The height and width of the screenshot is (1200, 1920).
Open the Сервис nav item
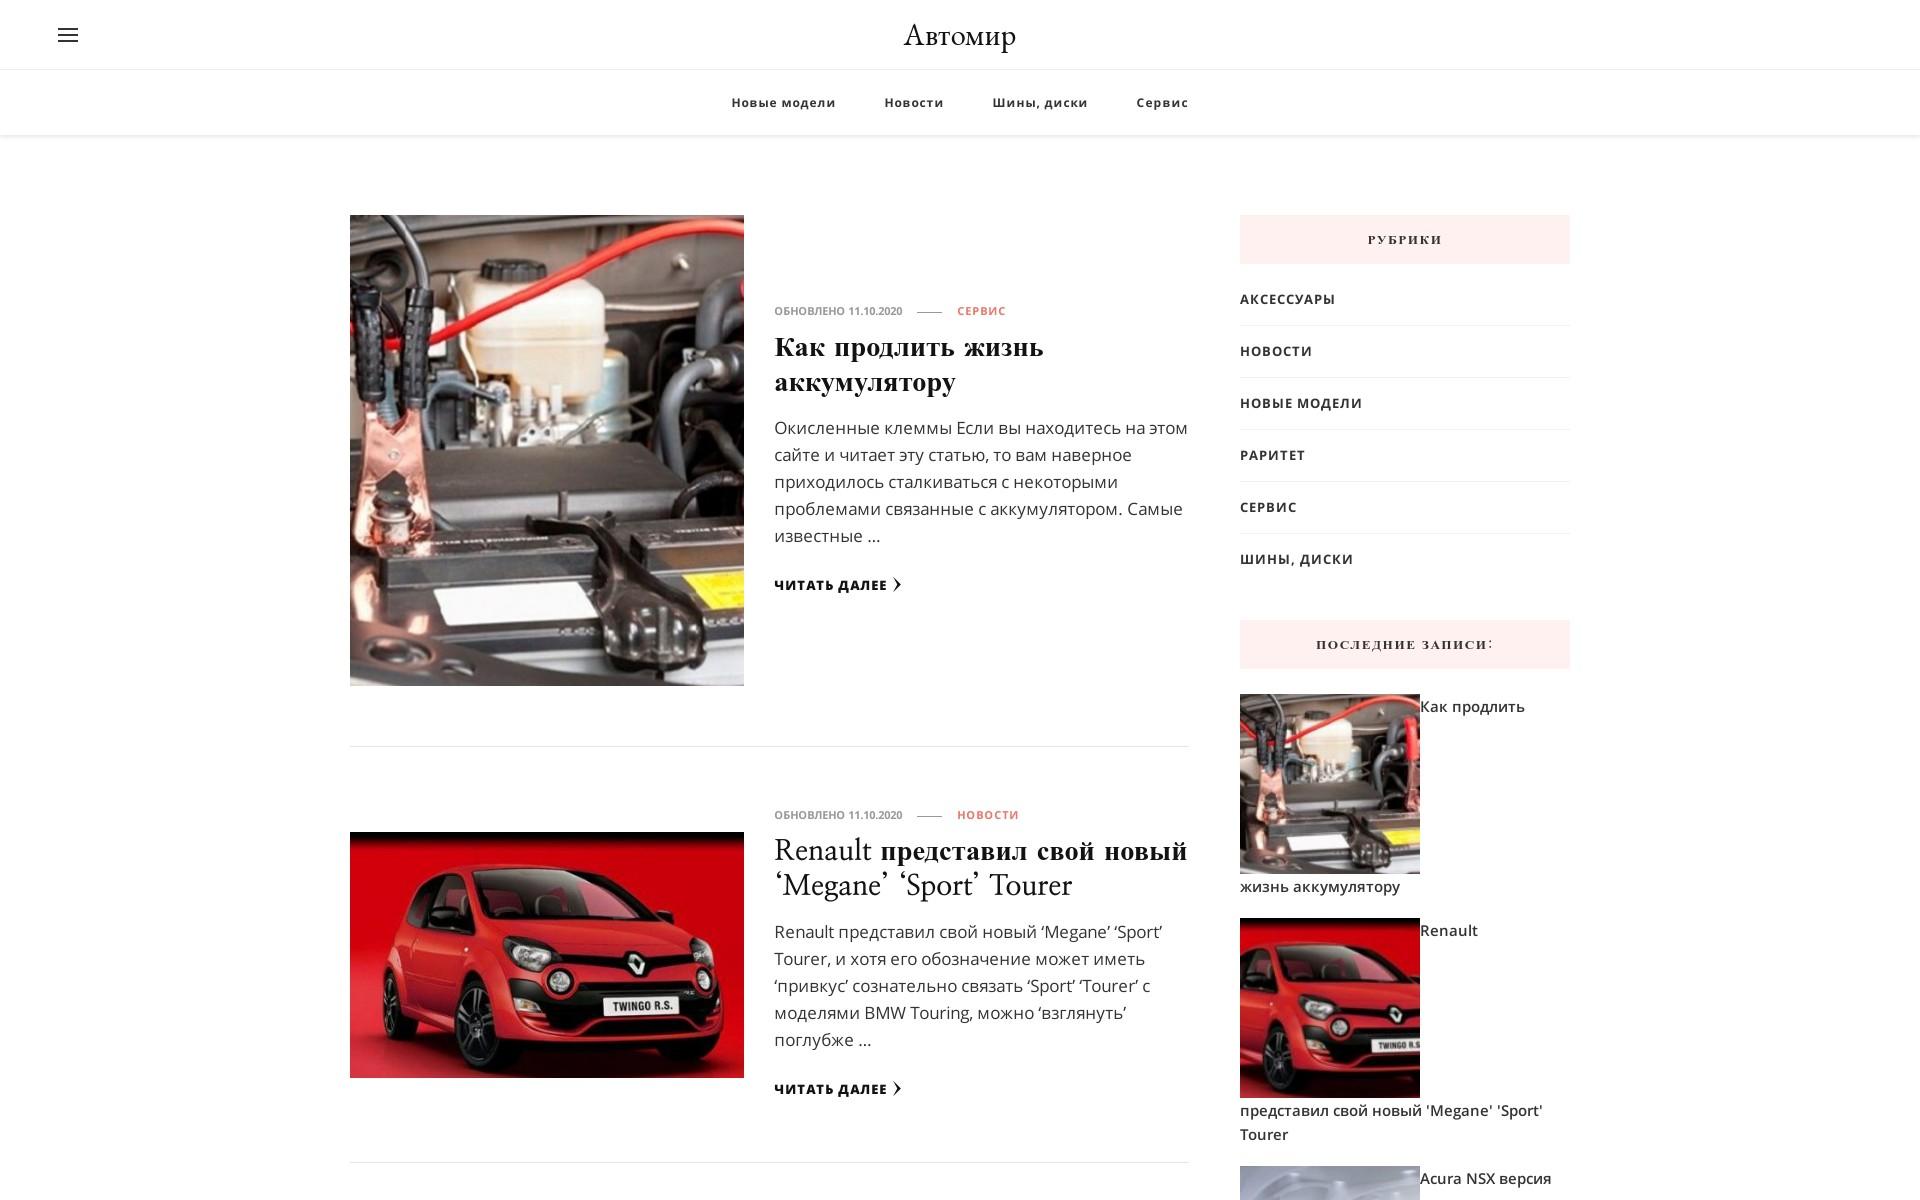(x=1162, y=103)
